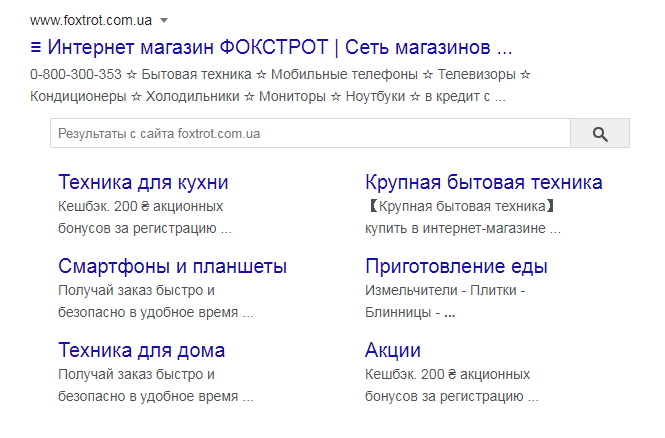Click the www.foxtrot.com.ua URL text
The height and width of the screenshot is (438, 665).
tap(91, 20)
